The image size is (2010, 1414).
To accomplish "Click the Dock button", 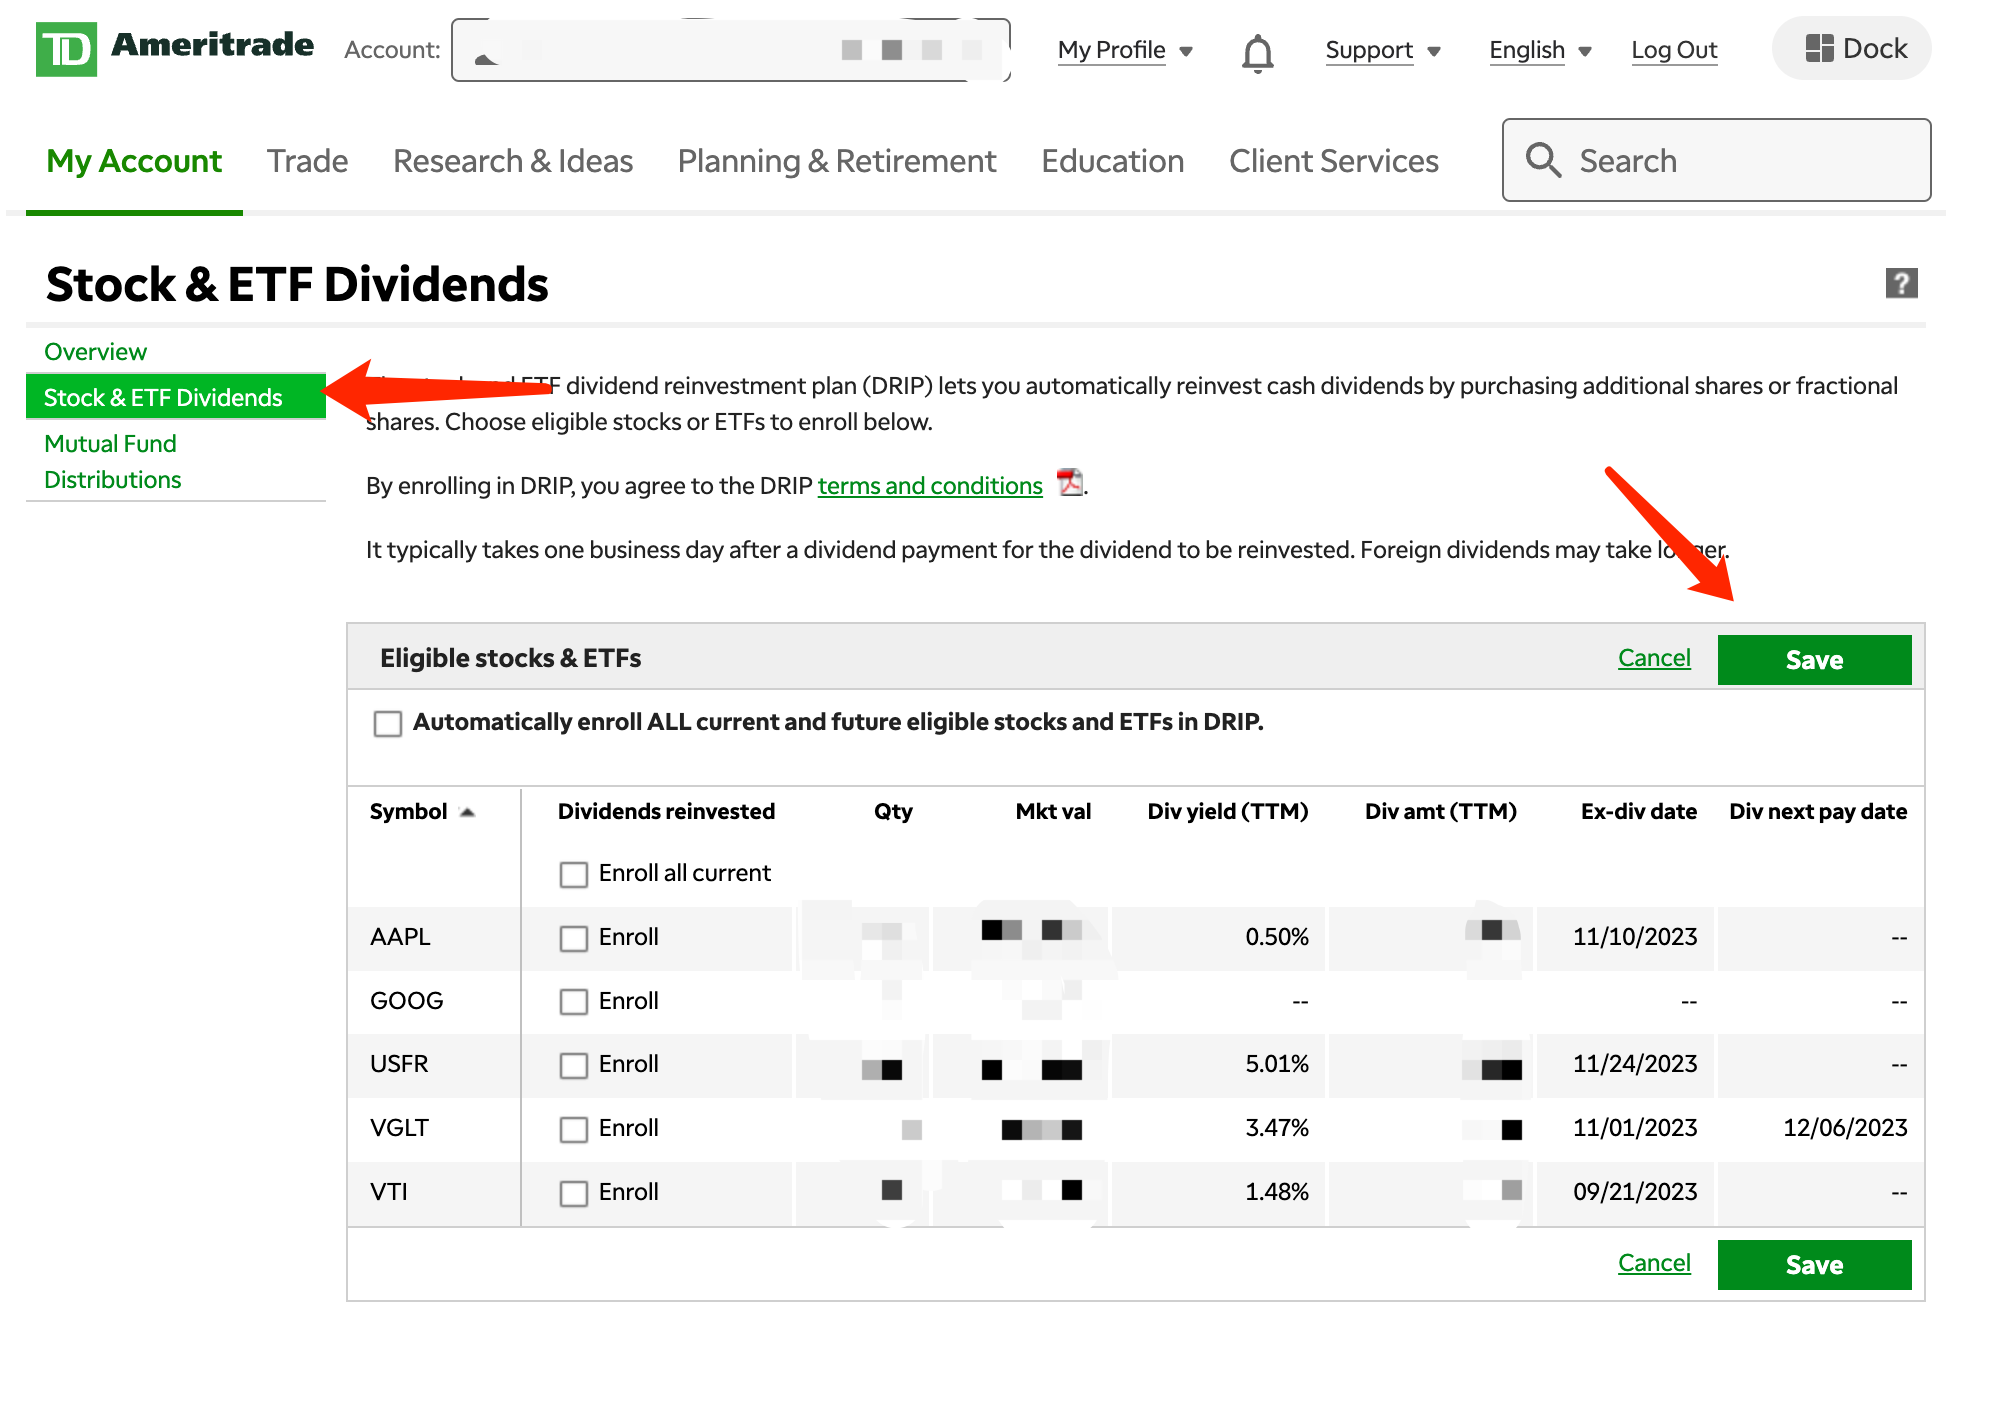I will (1852, 48).
